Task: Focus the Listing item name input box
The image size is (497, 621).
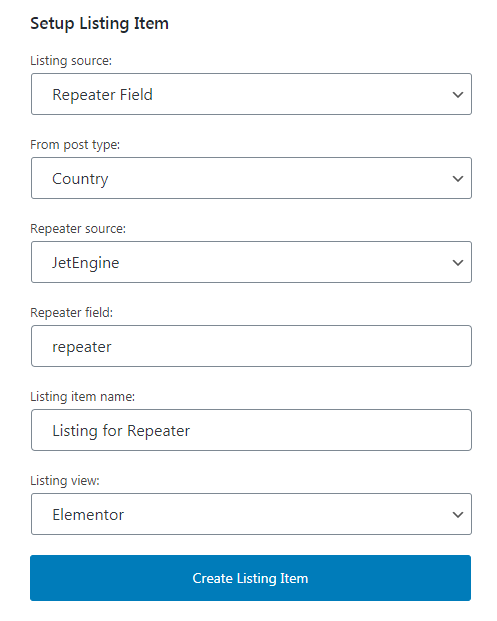Action: point(251,430)
